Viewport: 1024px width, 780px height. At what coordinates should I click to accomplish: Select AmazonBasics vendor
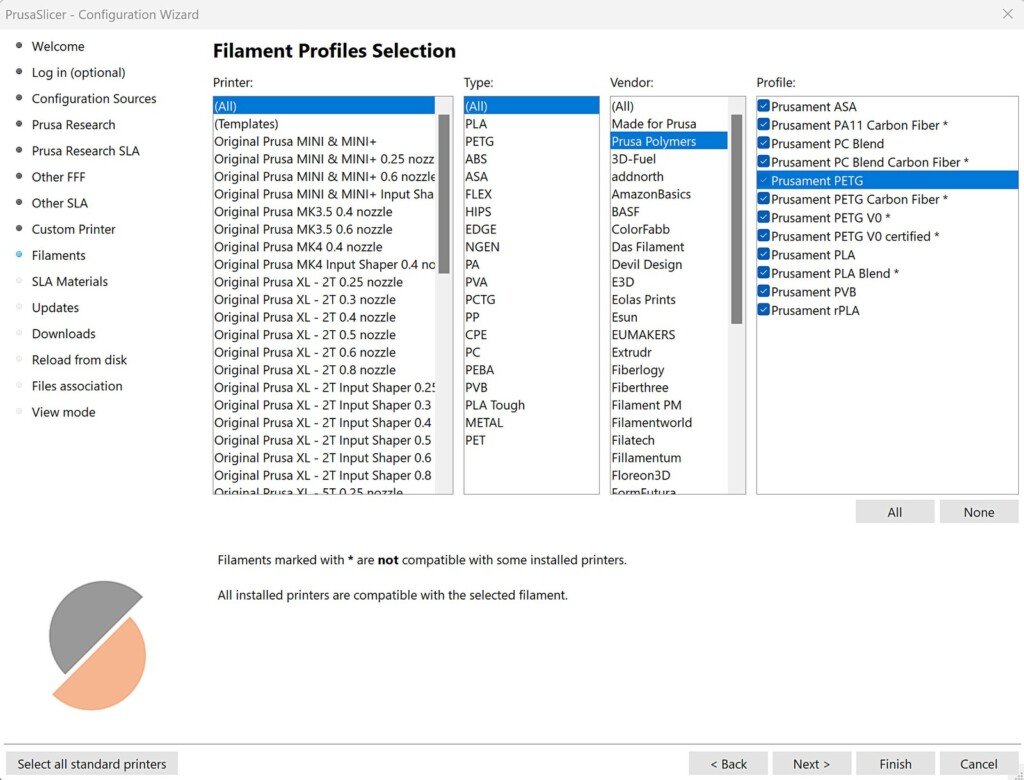(669, 194)
